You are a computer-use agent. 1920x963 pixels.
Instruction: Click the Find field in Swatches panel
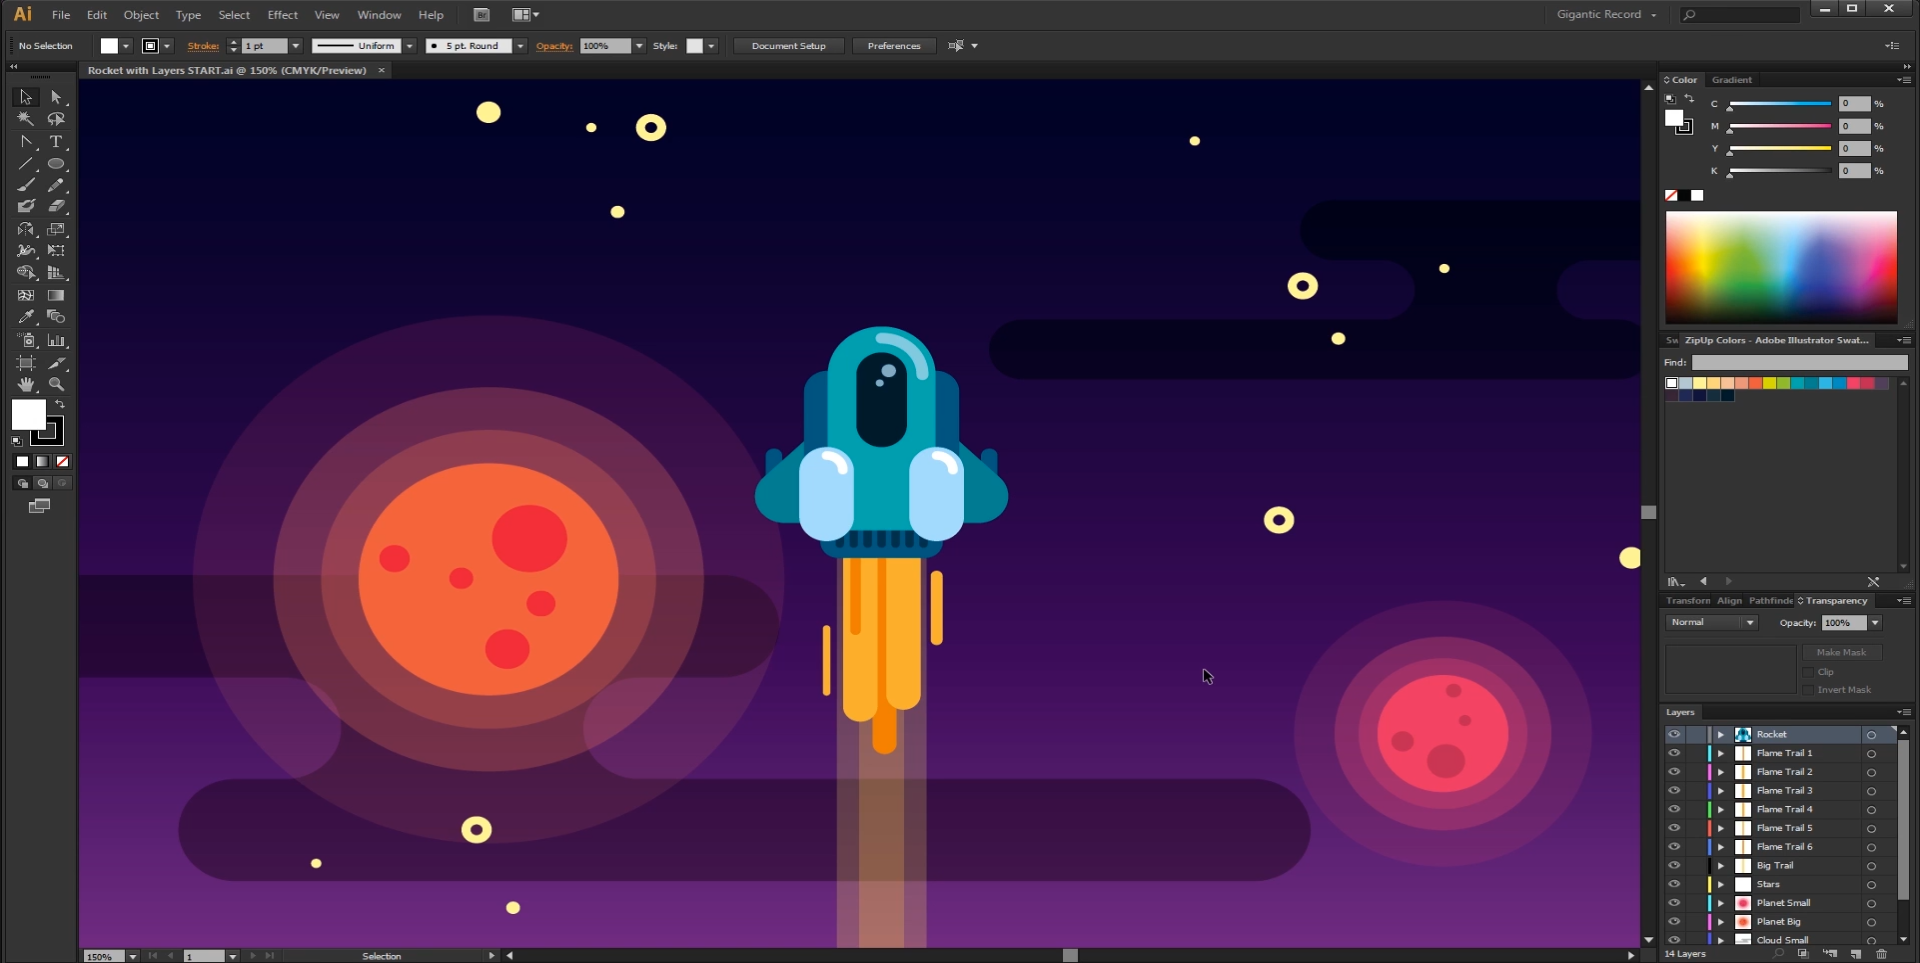[x=1800, y=362]
